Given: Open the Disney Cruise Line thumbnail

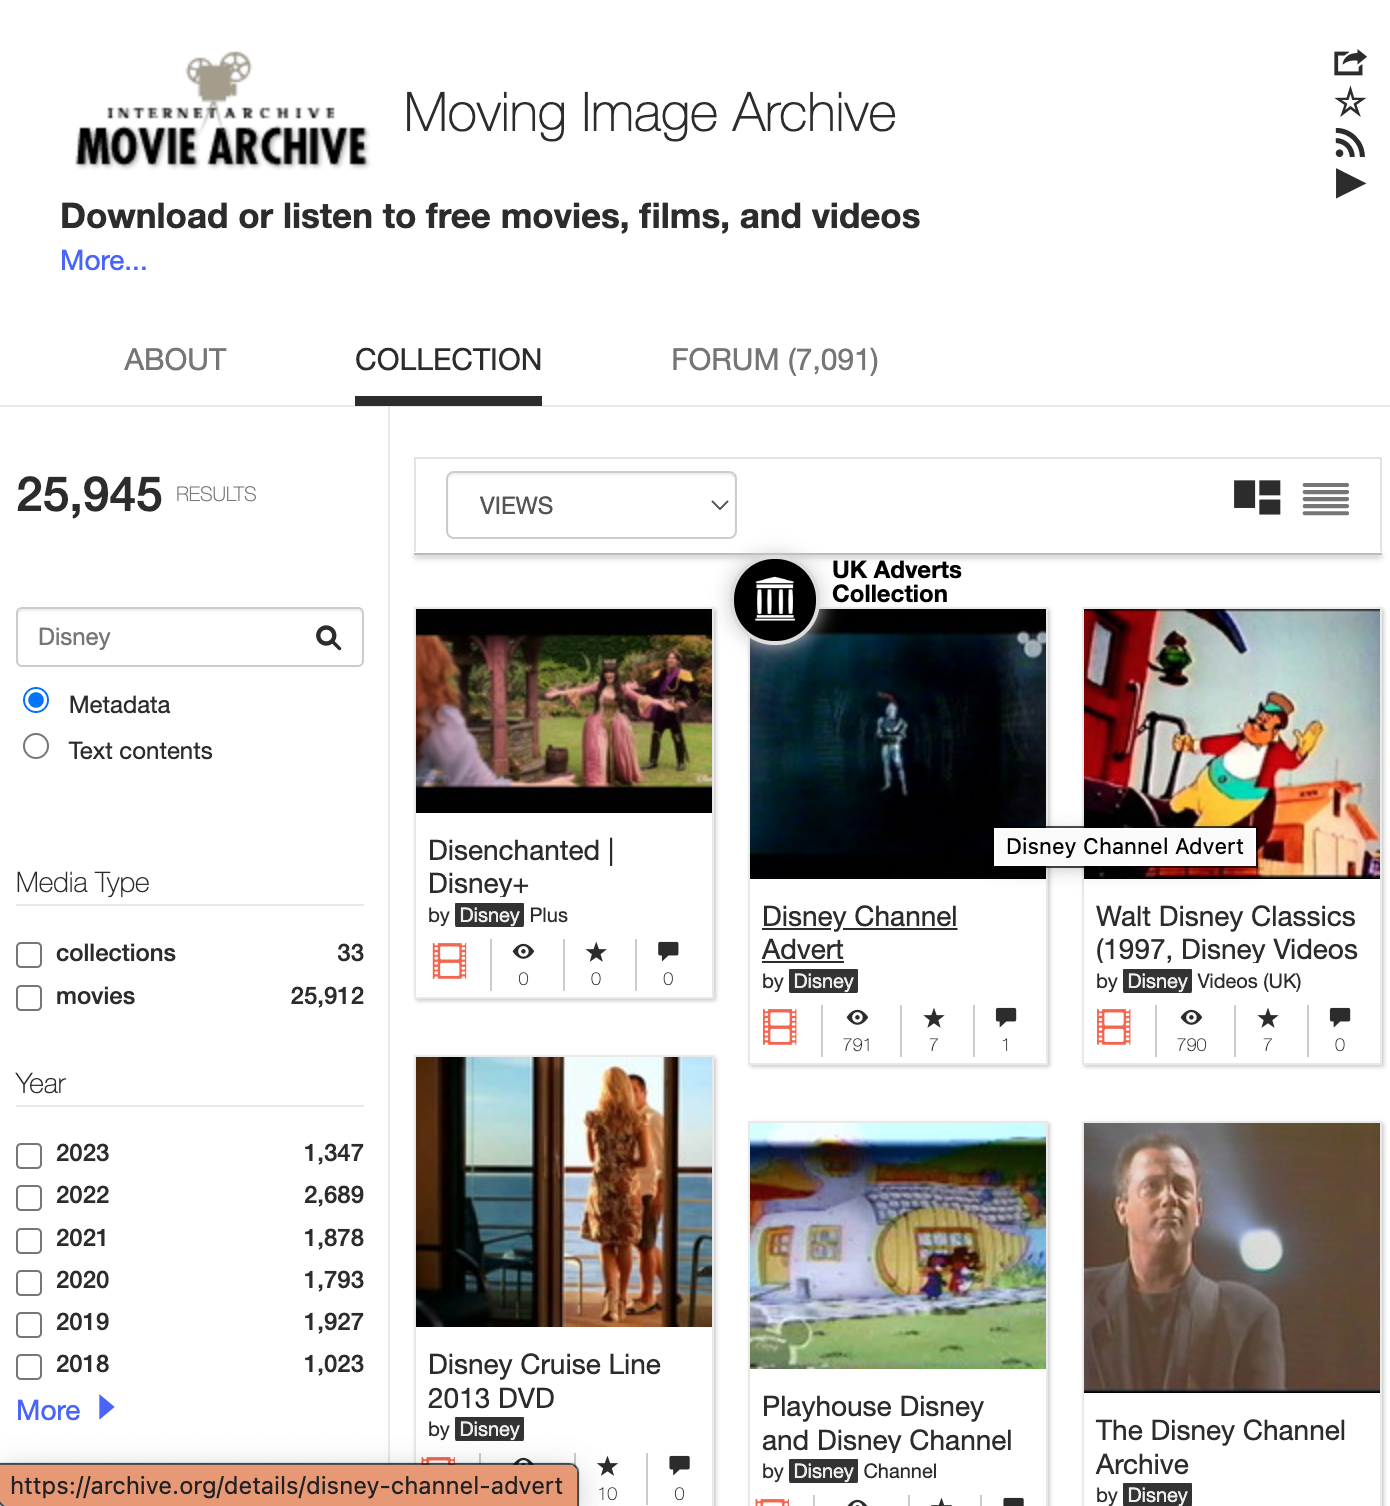Looking at the screenshot, I should (x=564, y=1192).
